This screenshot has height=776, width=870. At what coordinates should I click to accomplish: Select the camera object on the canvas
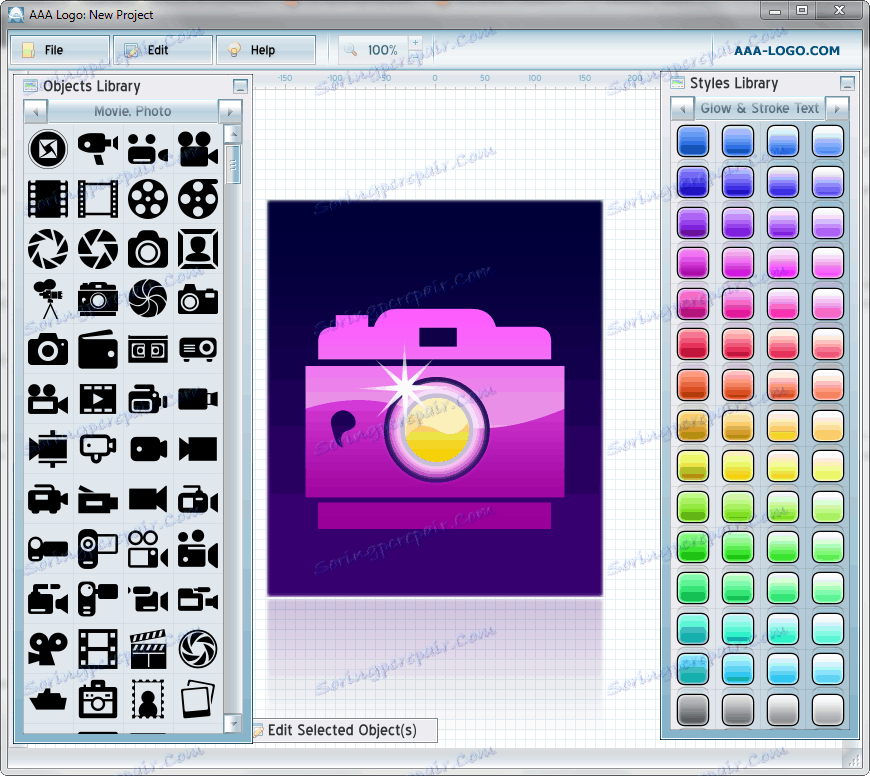(435, 419)
